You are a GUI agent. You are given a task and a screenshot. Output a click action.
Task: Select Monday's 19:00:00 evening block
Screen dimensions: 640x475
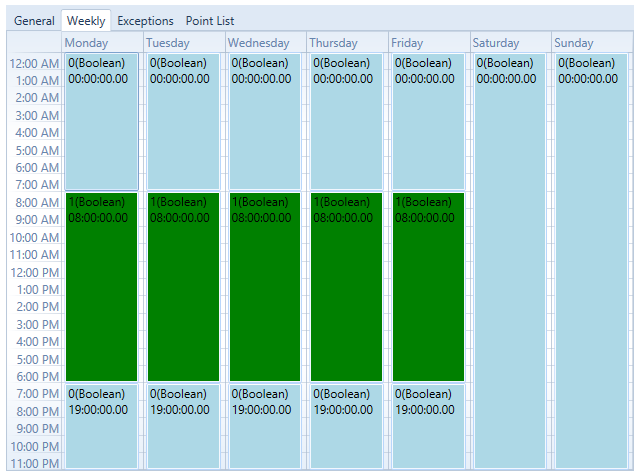[101, 427]
